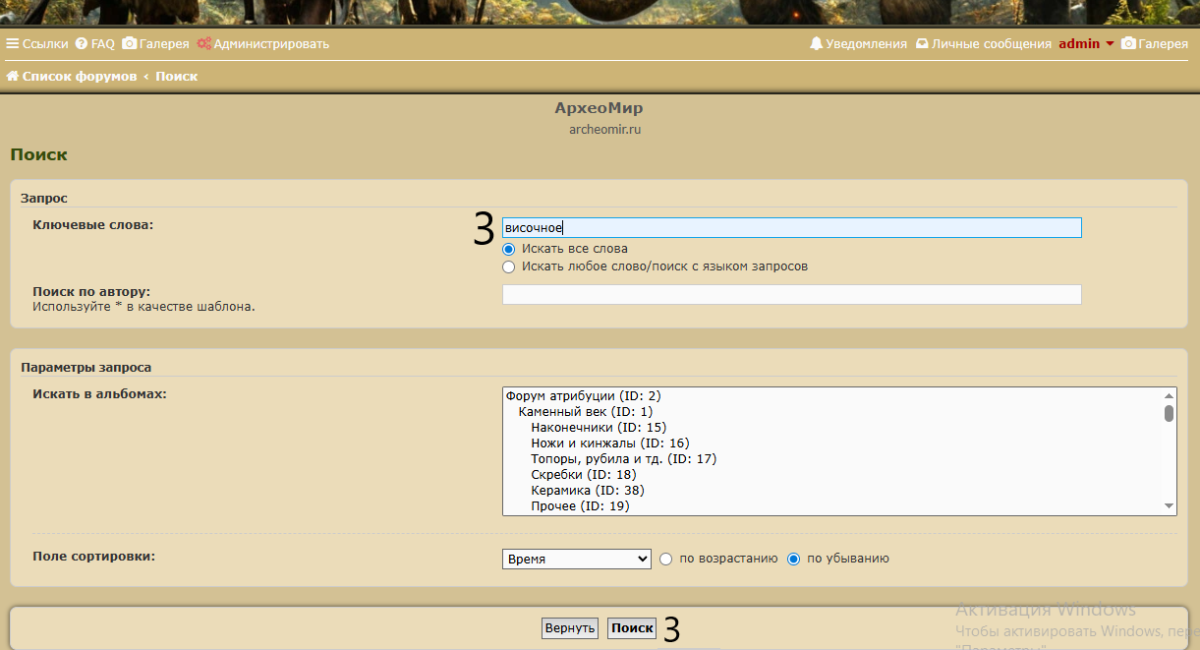
Task: Select Каменный век (ID: 1) album
Action: 585,411
